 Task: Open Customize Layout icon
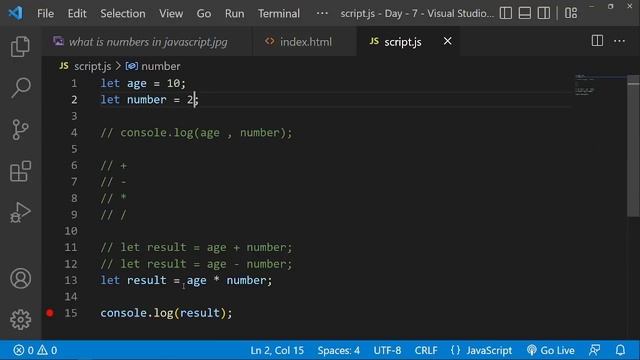coord(571,13)
